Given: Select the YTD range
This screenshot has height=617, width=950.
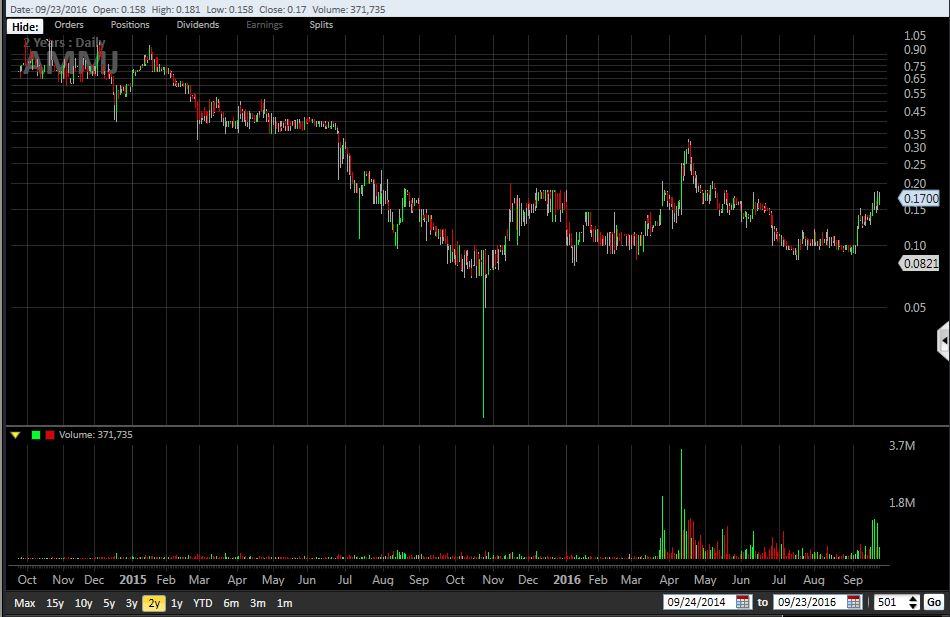Looking at the screenshot, I should [x=203, y=603].
